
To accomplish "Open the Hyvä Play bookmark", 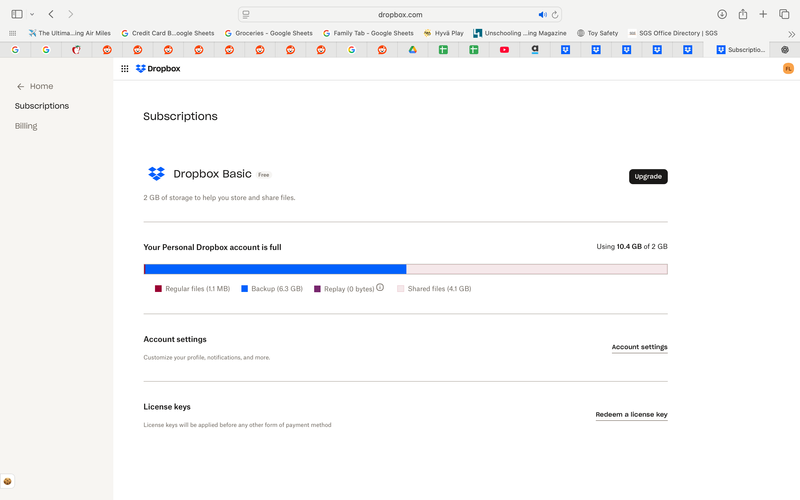I will tap(443, 33).
